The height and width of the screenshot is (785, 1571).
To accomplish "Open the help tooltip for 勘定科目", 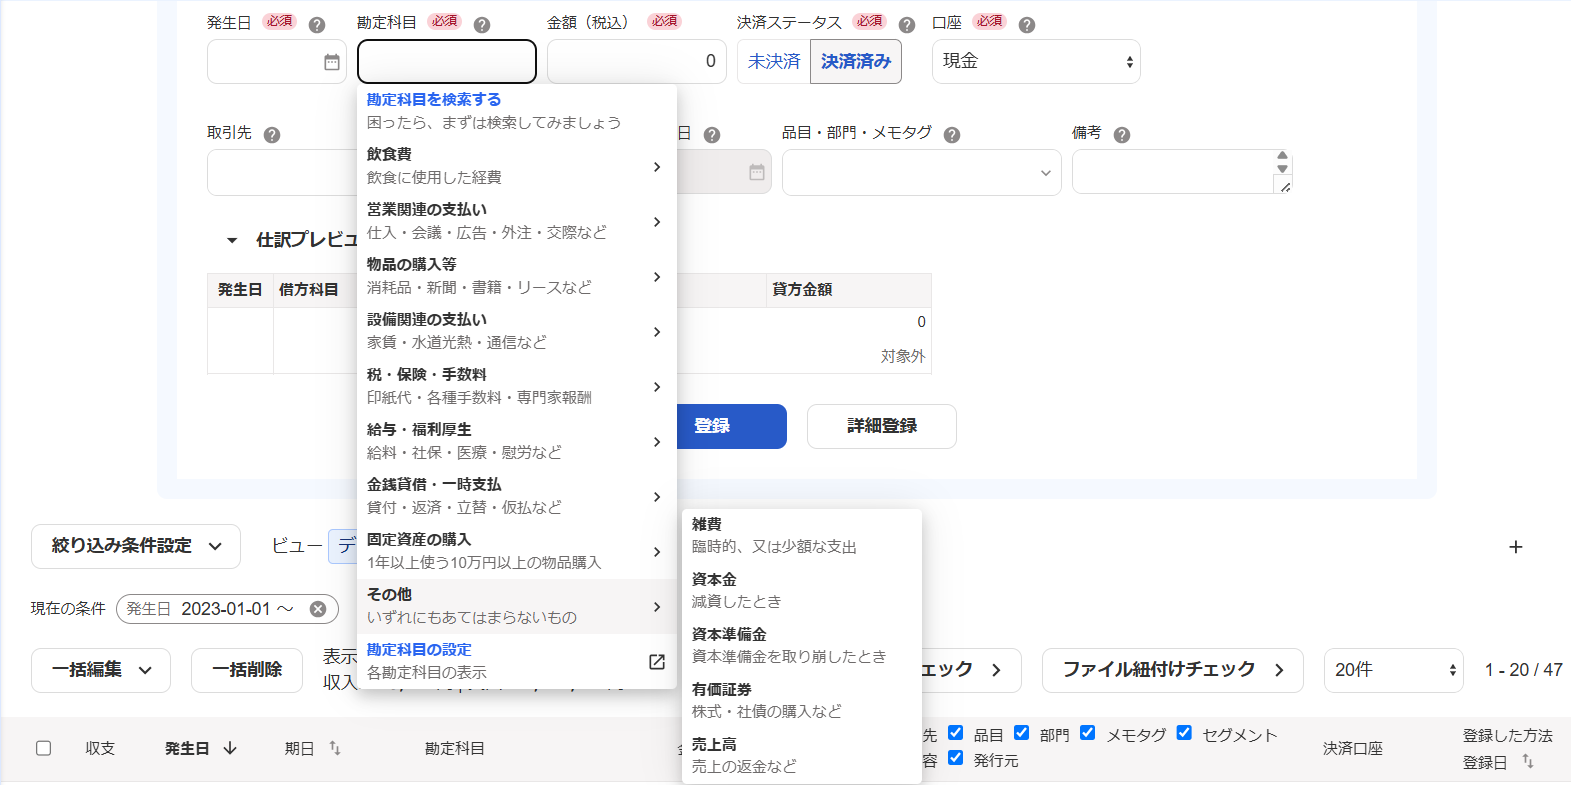I will [482, 25].
